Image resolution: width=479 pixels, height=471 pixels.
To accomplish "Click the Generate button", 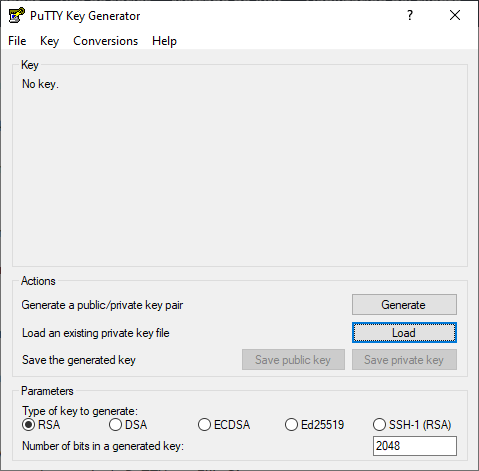I will click(404, 305).
